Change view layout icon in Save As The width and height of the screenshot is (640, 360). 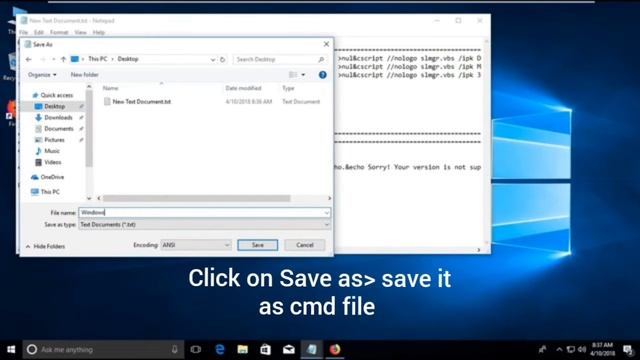pos(293,75)
